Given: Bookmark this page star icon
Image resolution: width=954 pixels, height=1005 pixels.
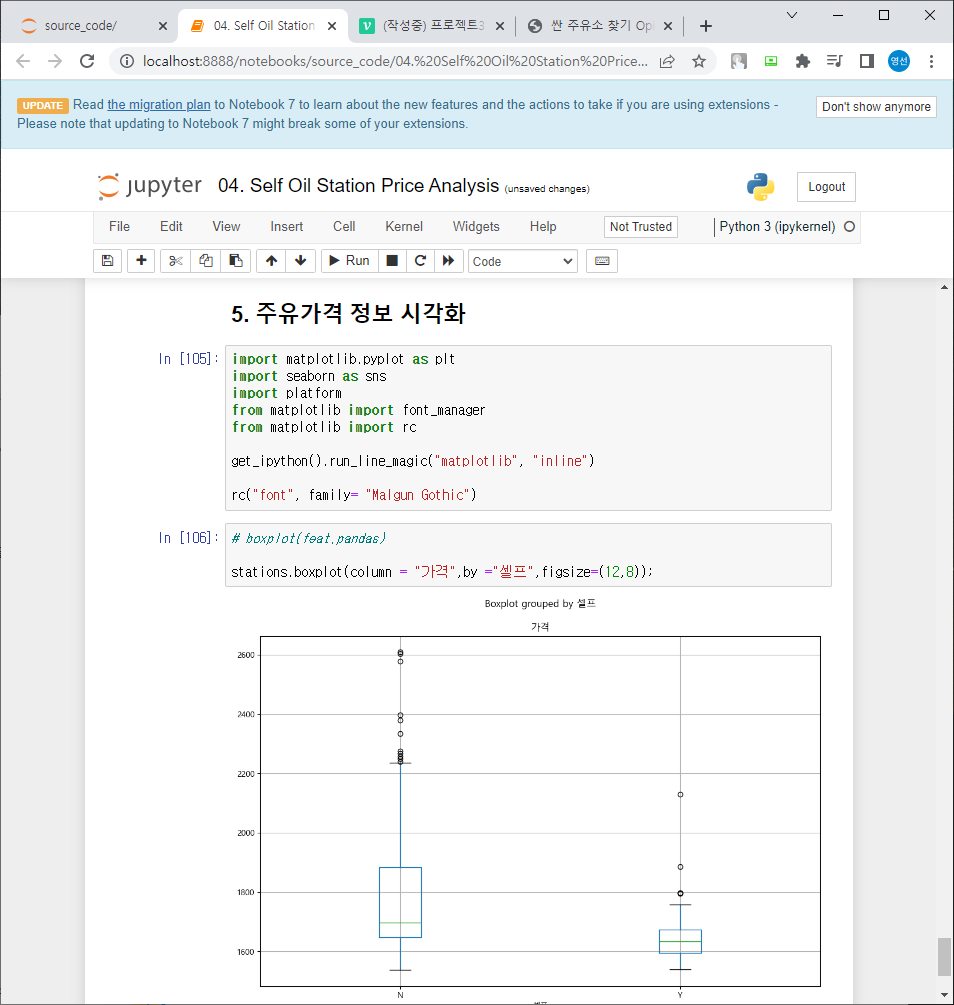Looking at the screenshot, I should pyautogui.click(x=699, y=62).
